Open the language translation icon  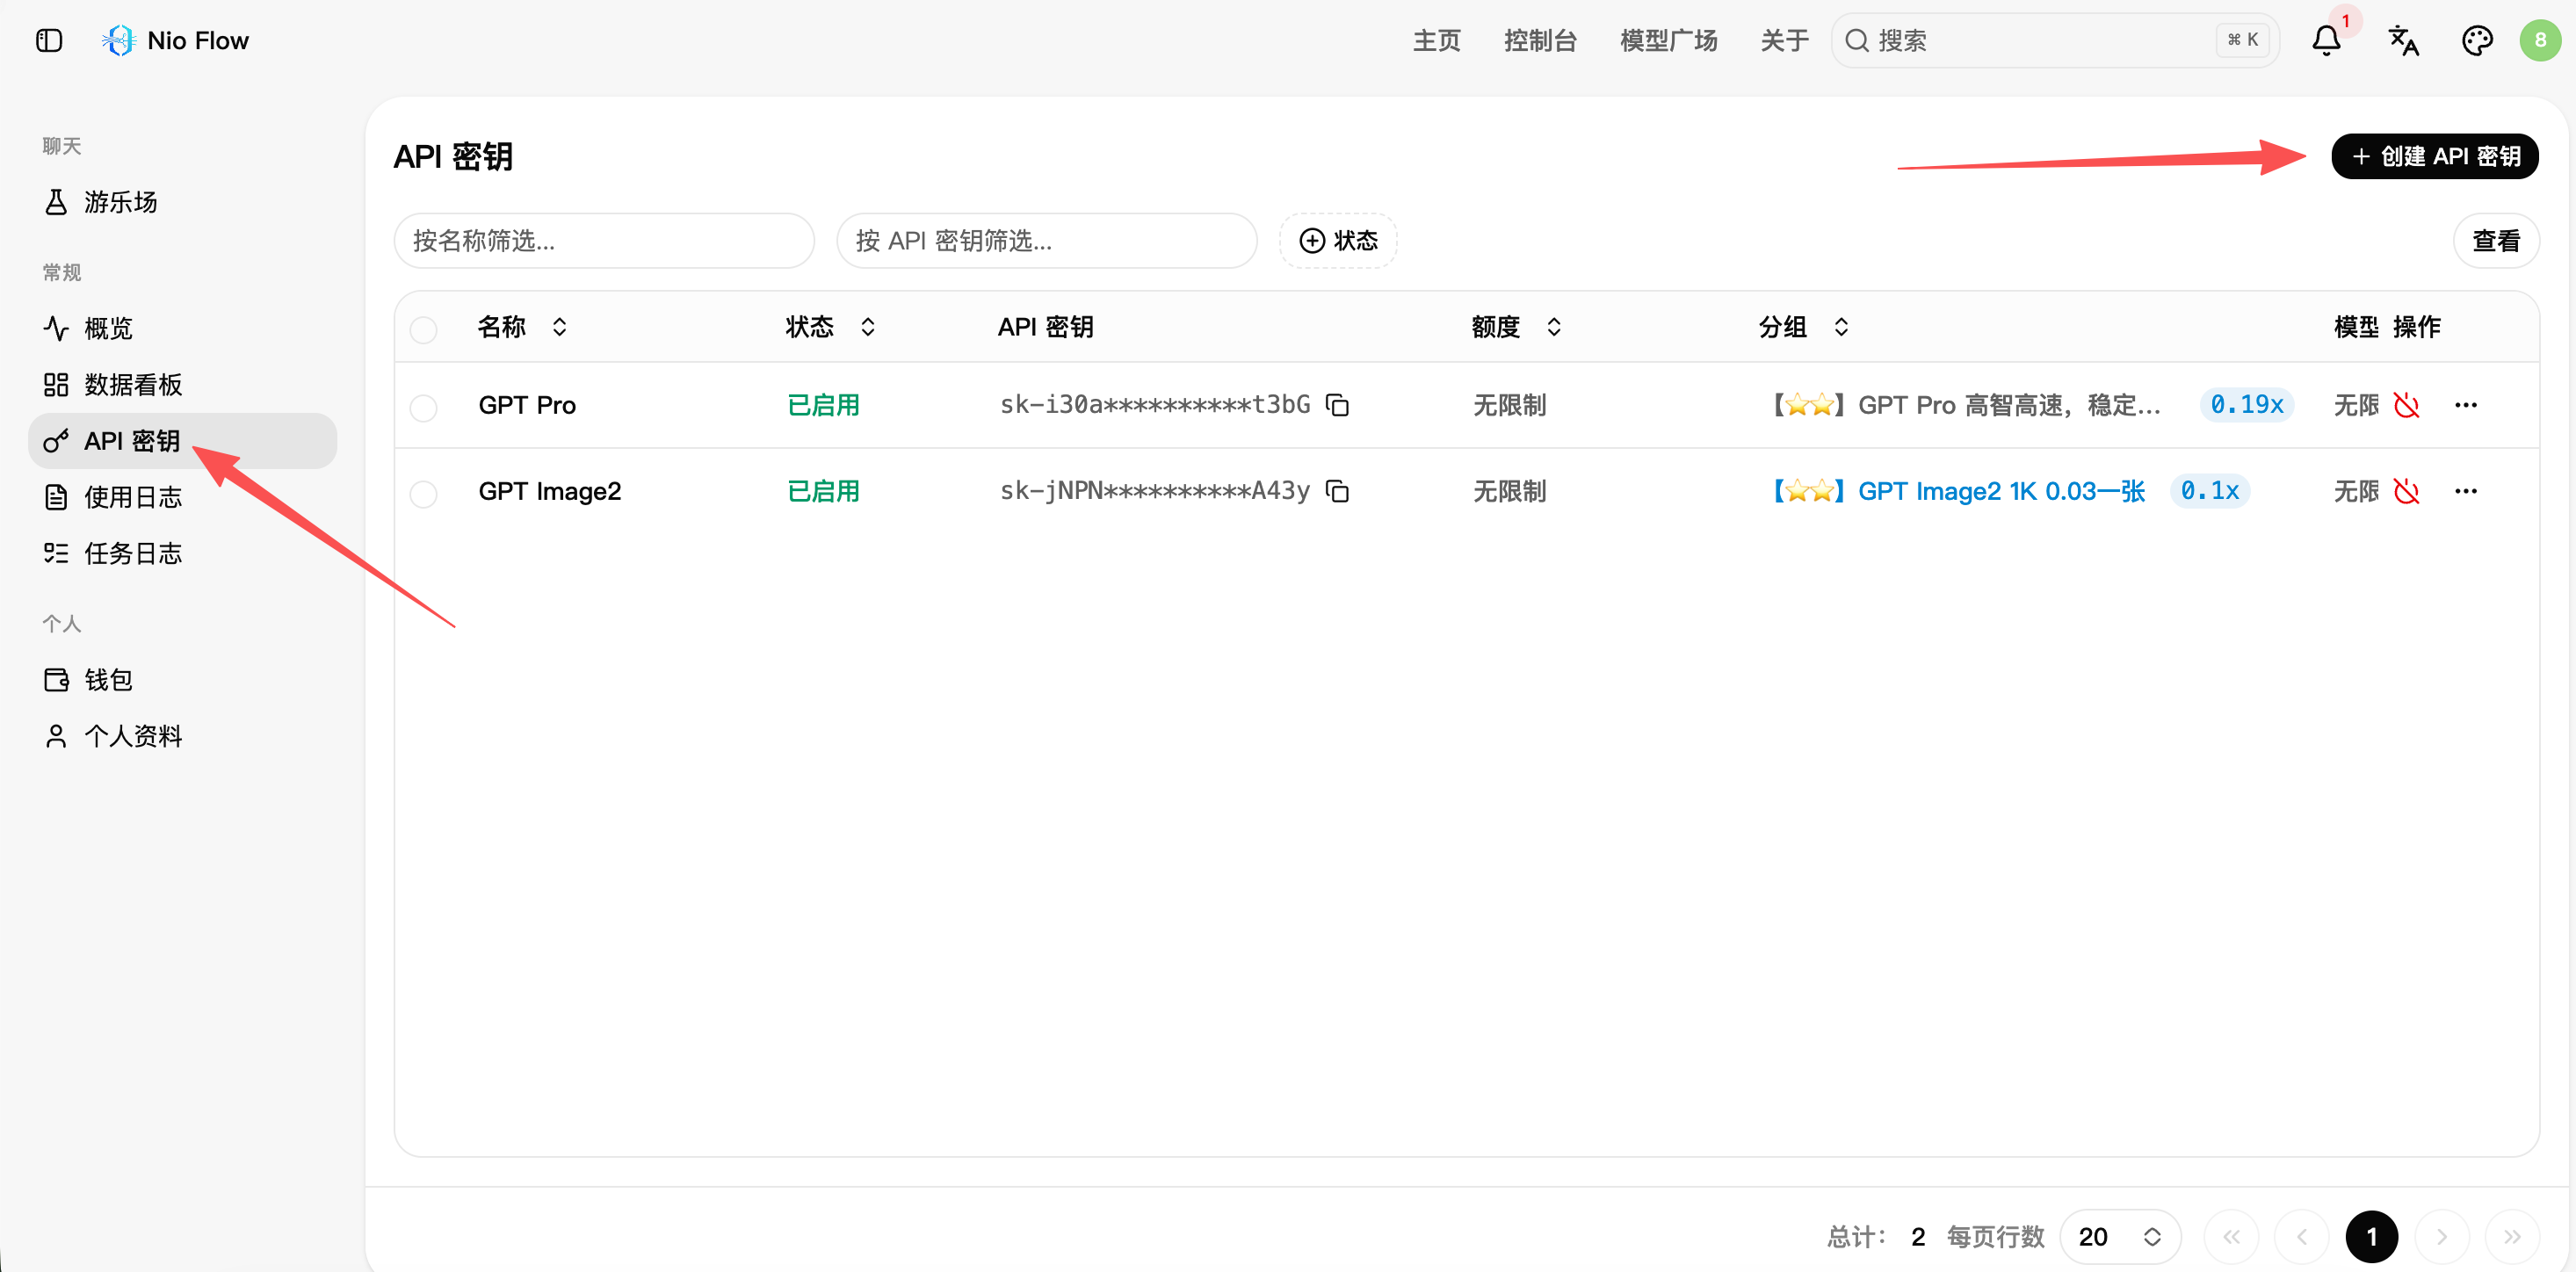tap(2403, 40)
